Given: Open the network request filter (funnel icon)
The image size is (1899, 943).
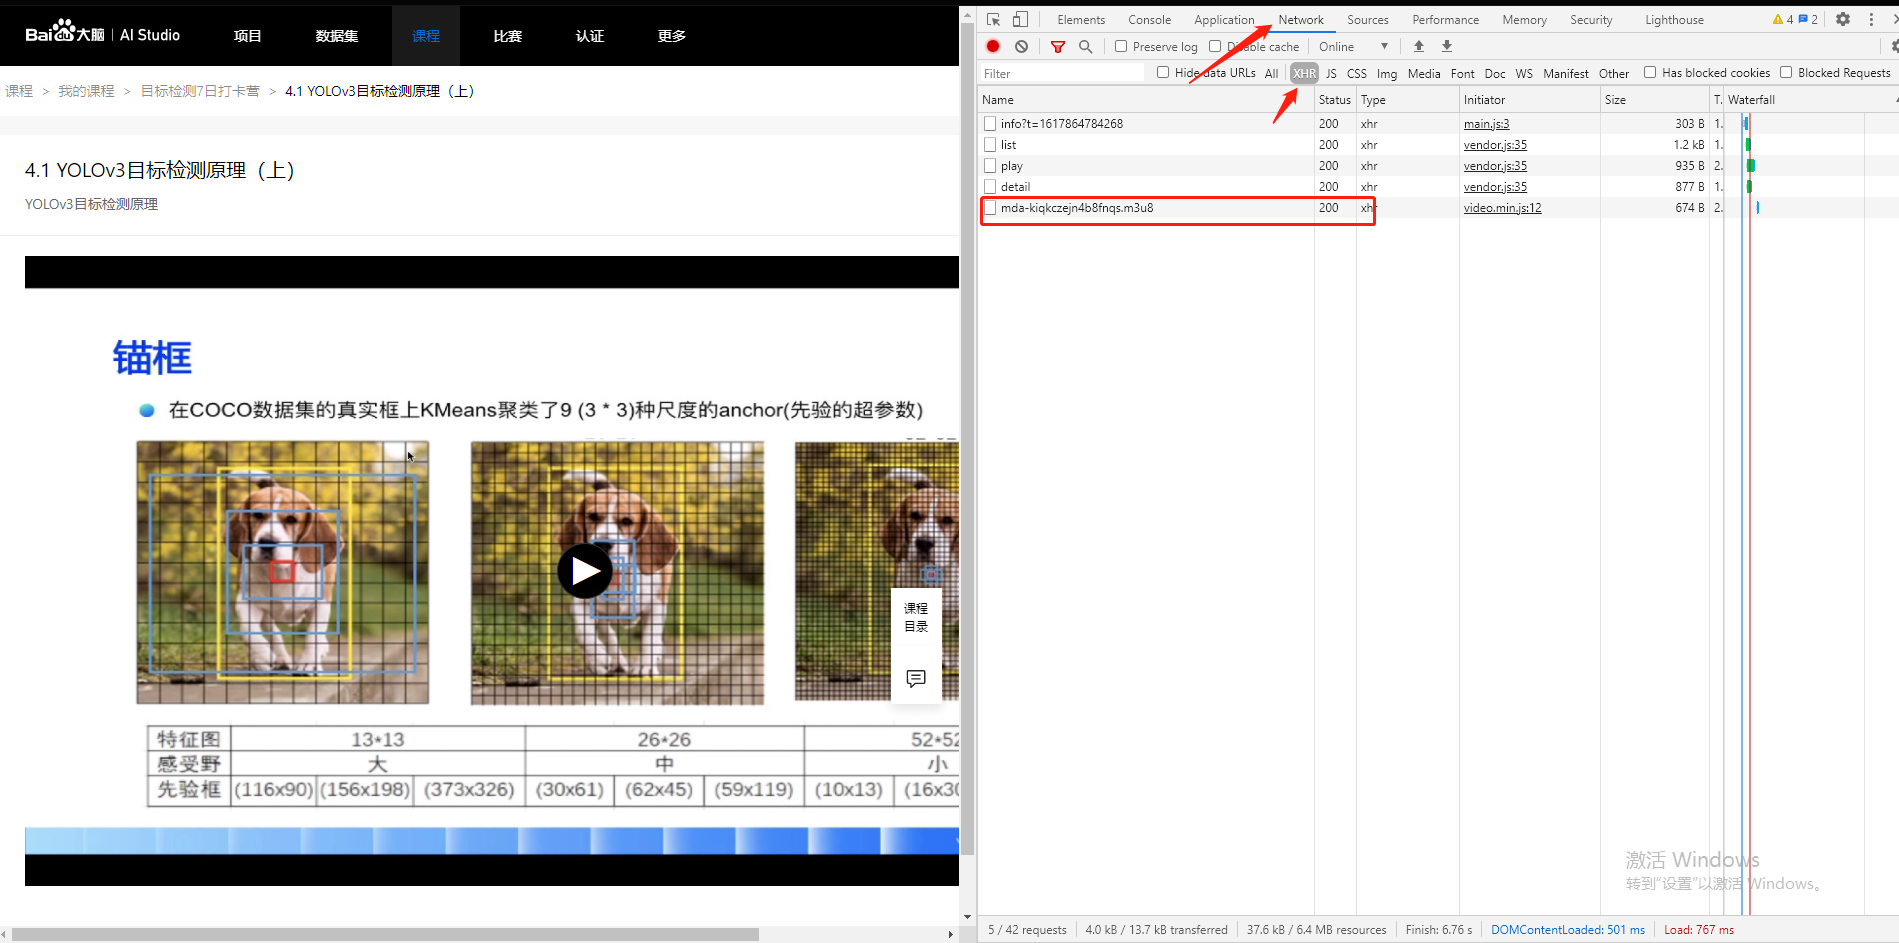Looking at the screenshot, I should tap(1057, 46).
